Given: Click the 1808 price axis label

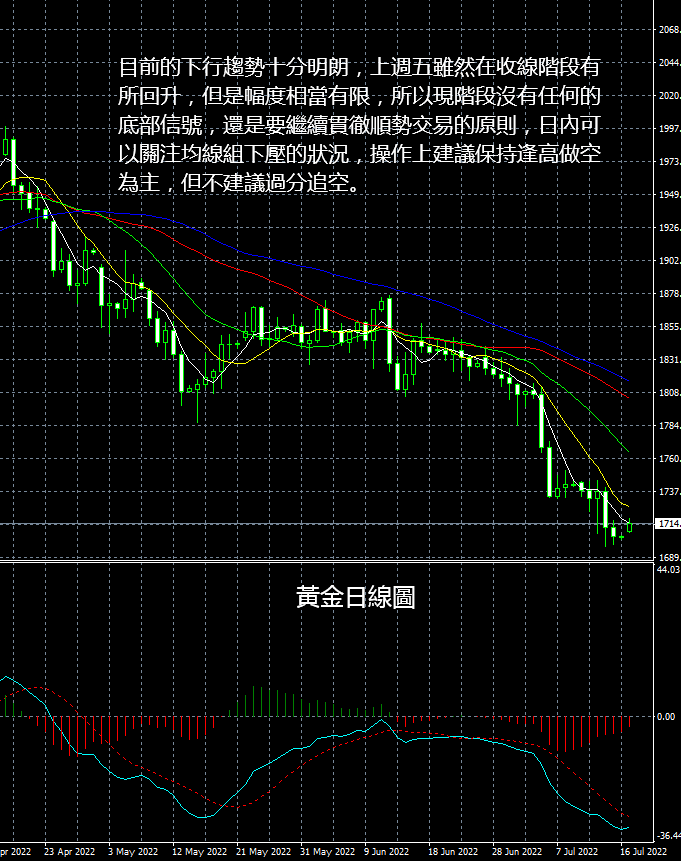Looking at the screenshot, I should pyautogui.click(x=669, y=393).
